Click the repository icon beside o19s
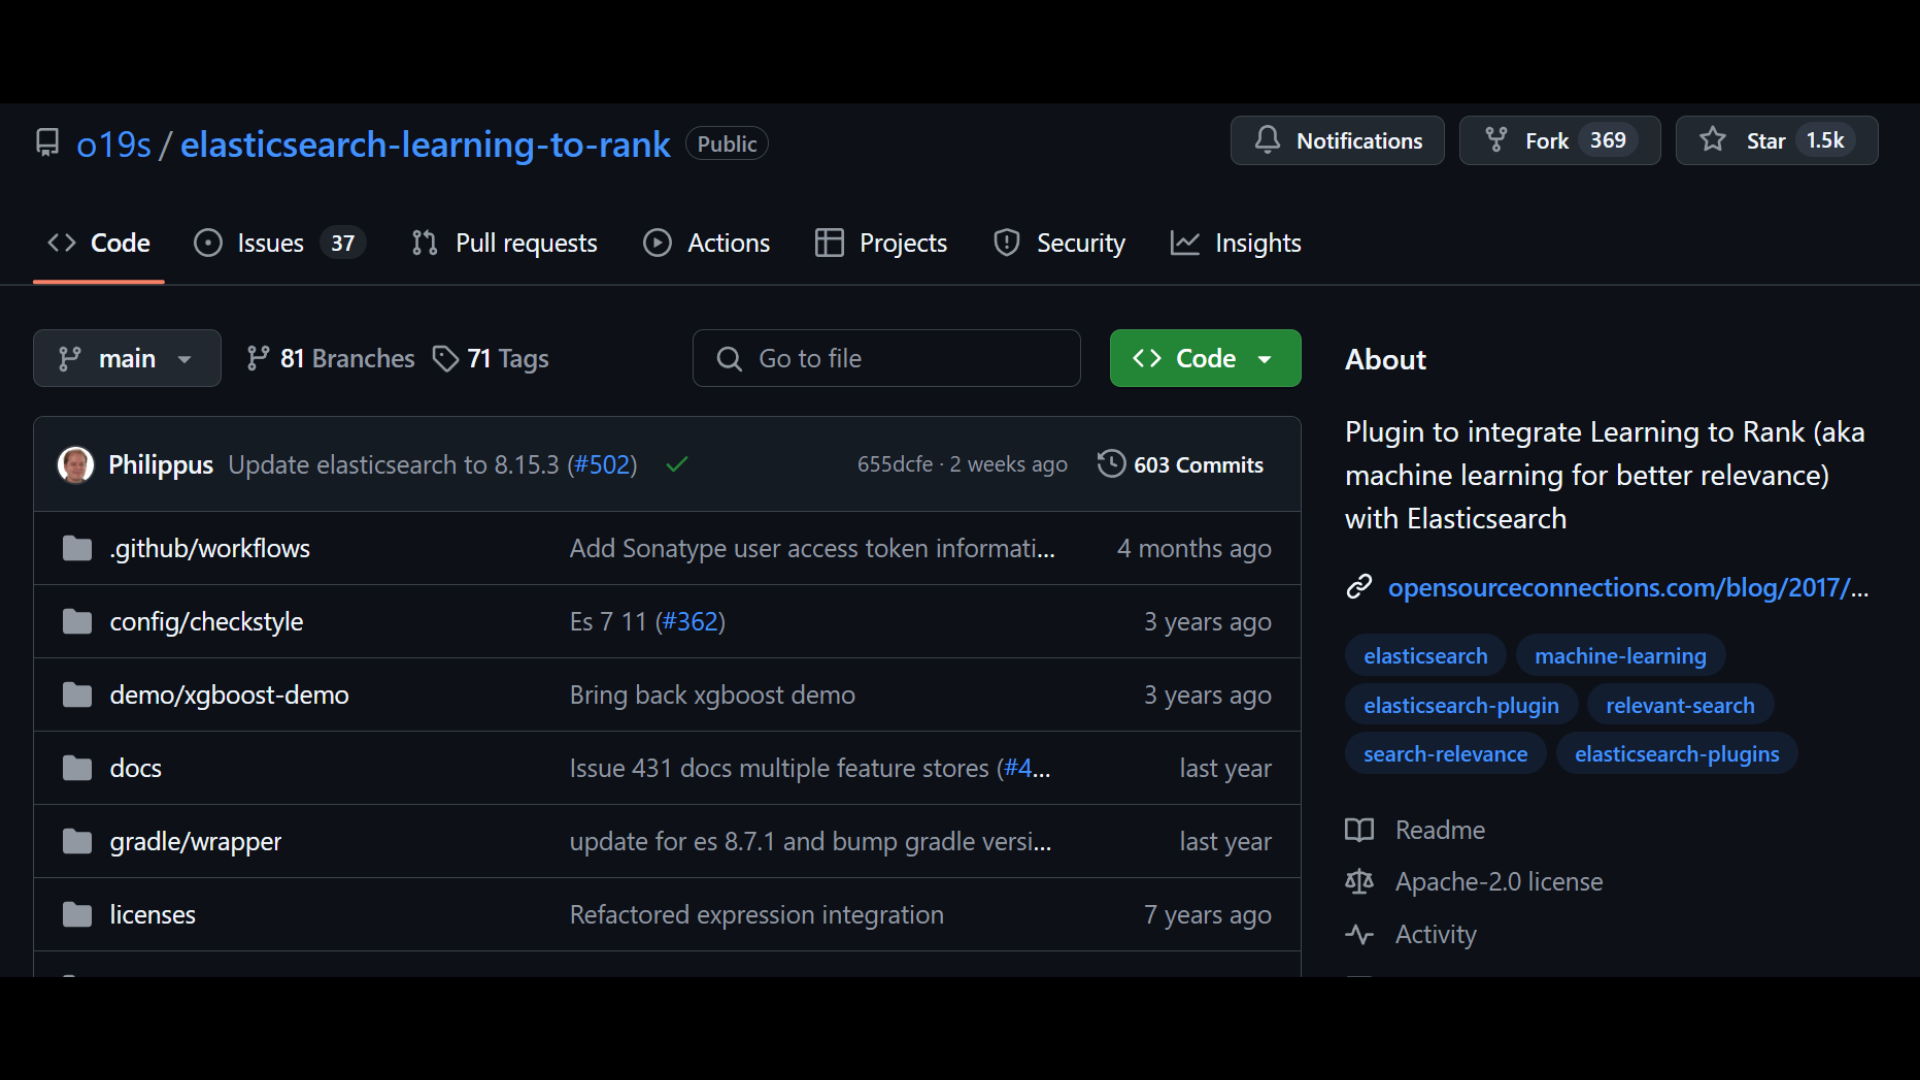Screen dimensions: 1920x1080 coord(47,143)
